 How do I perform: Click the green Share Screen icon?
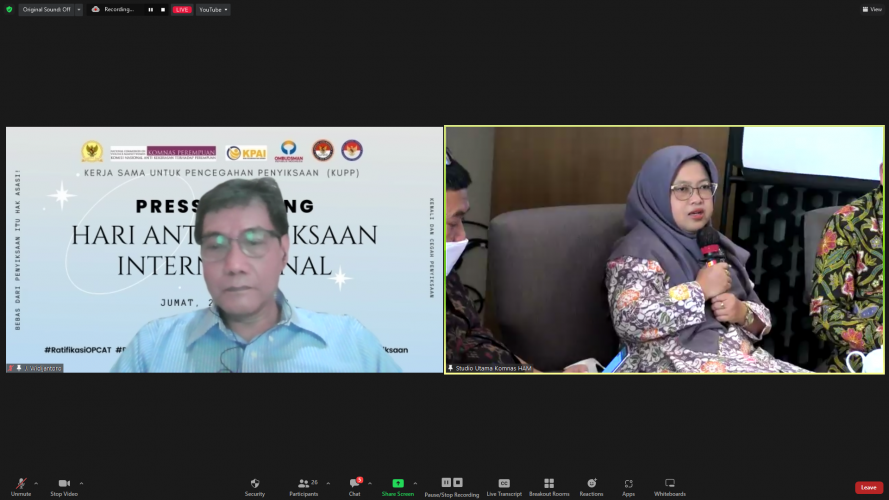397,484
